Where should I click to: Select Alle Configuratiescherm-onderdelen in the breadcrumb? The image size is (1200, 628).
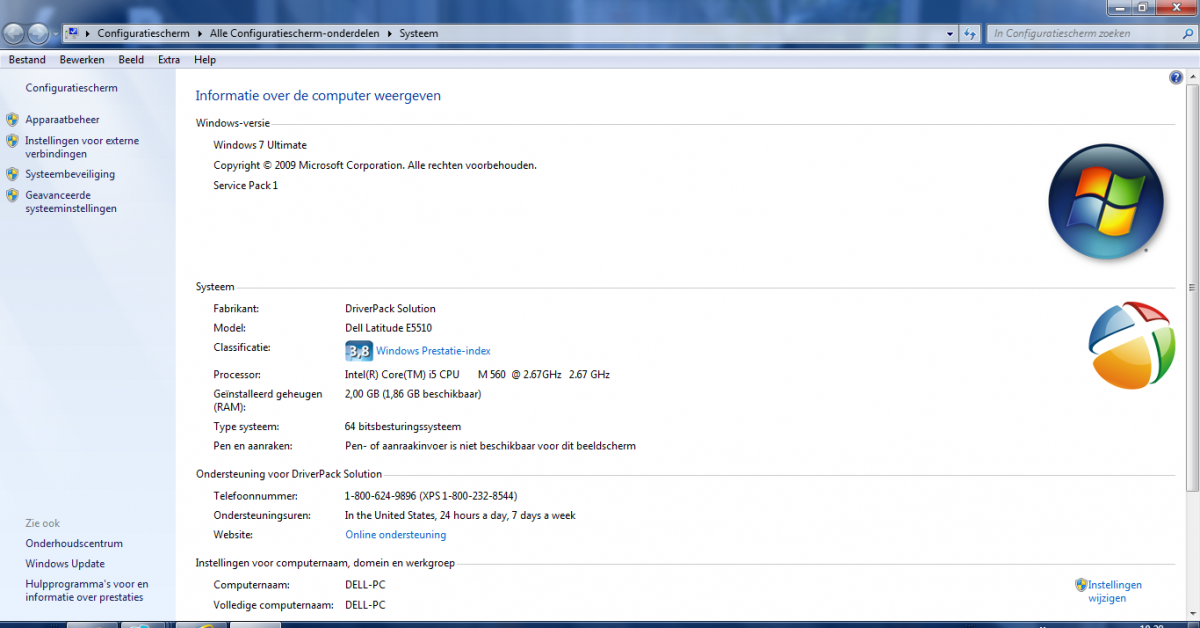point(297,33)
